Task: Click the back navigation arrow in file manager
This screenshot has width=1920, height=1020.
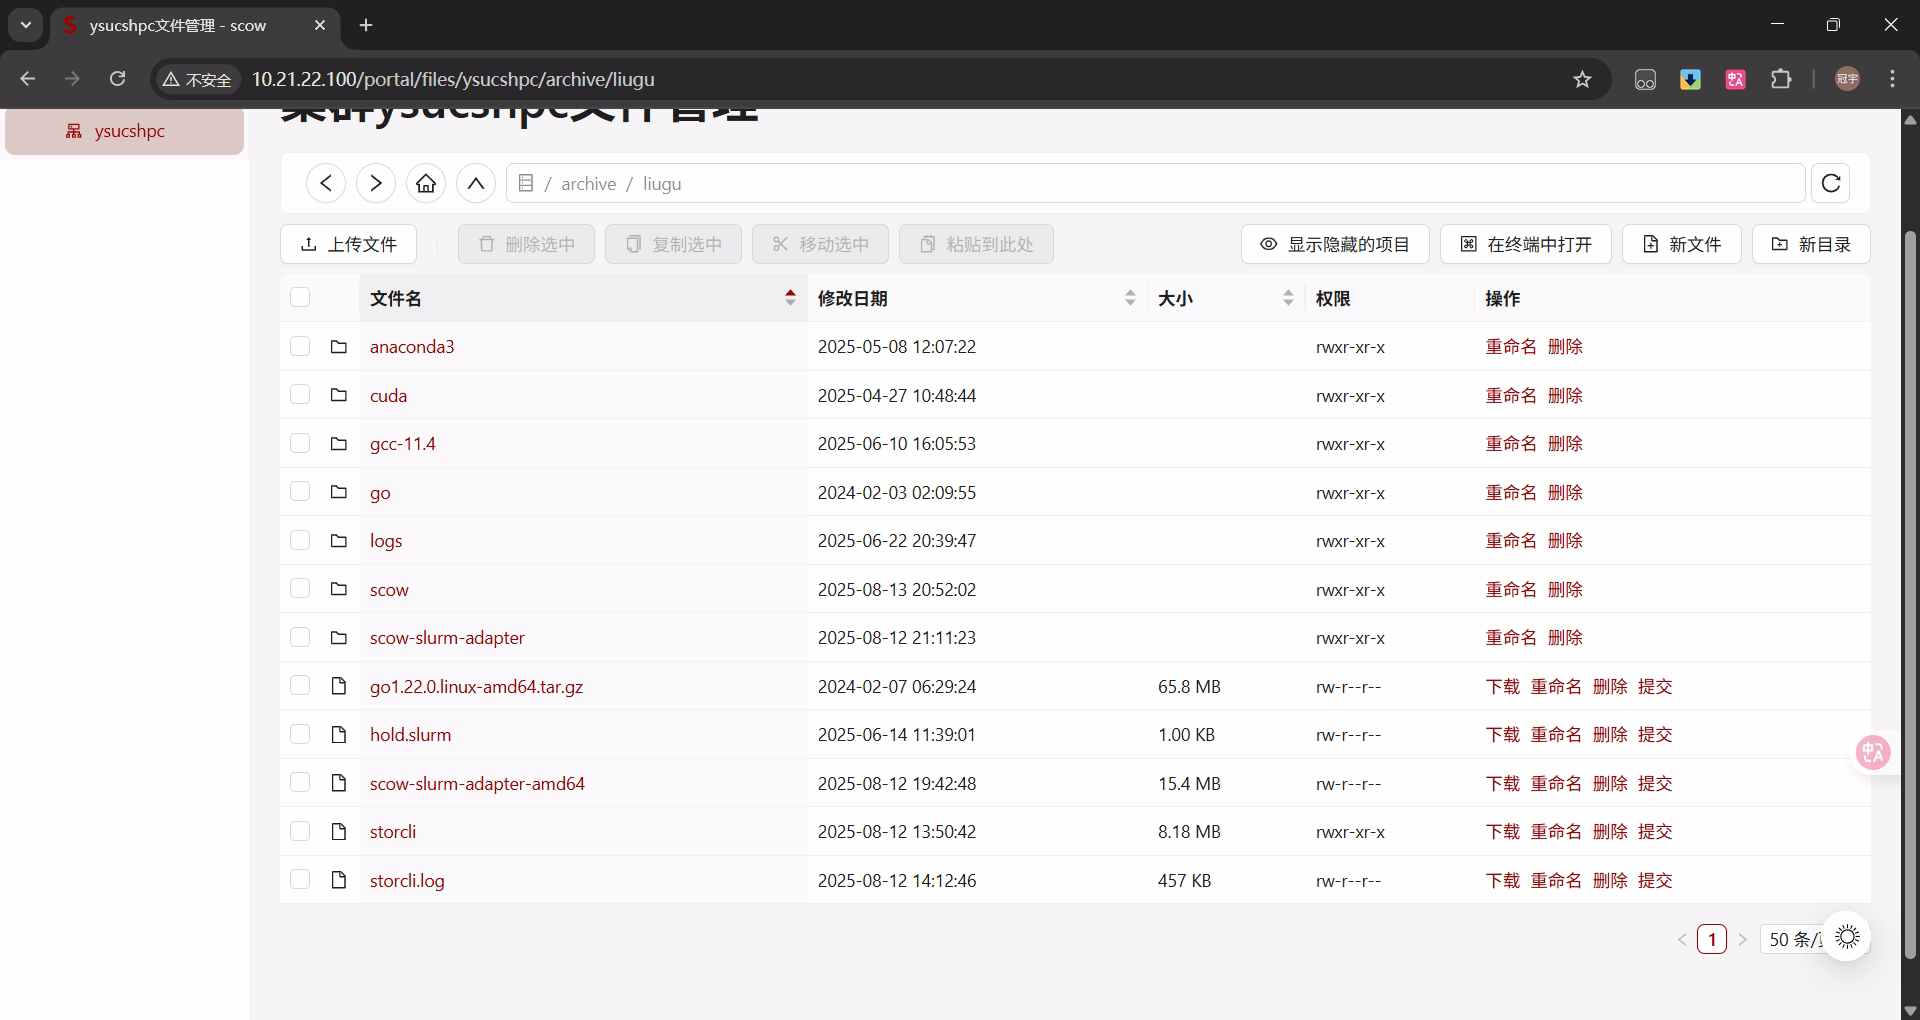Action: [326, 183]
